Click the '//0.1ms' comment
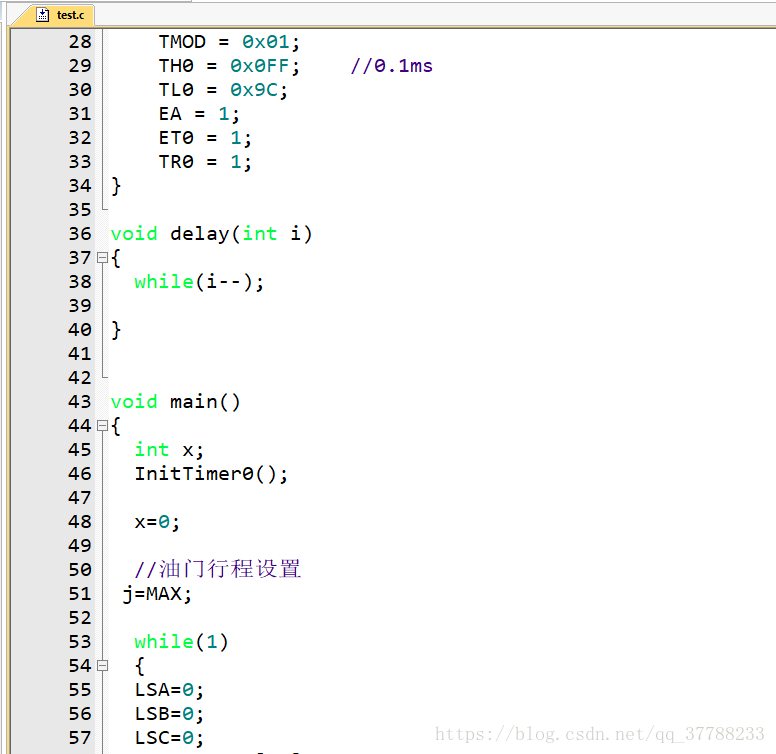The height and width of the screenshot is (754, 776). 391,66
